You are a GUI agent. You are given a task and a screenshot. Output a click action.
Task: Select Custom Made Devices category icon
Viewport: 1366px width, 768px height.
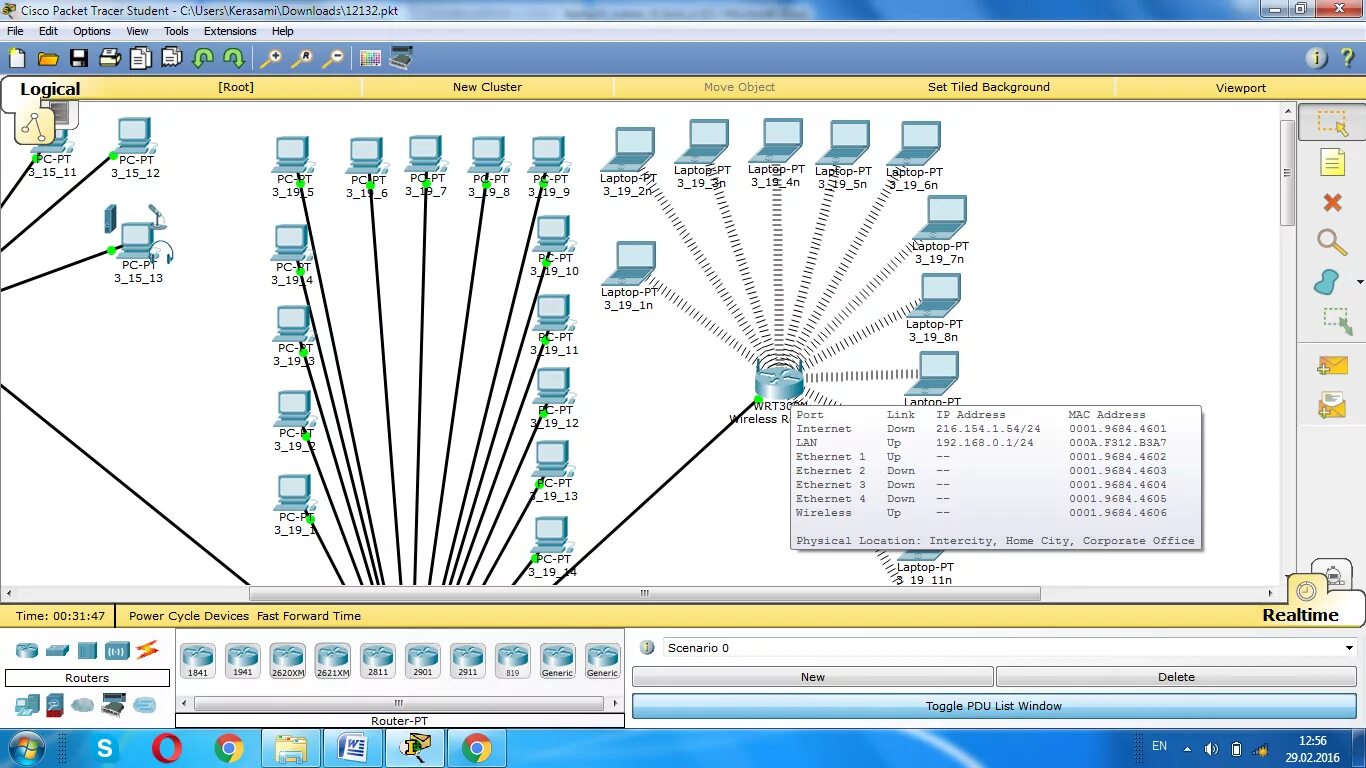point(113,705)
